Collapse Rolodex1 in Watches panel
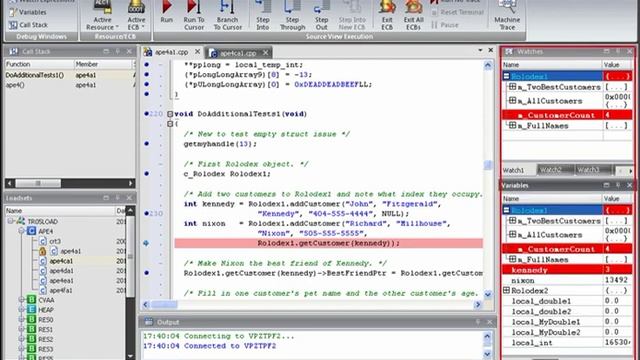The width and height of the screenshot is (640, 360). (x=507, y=76)
